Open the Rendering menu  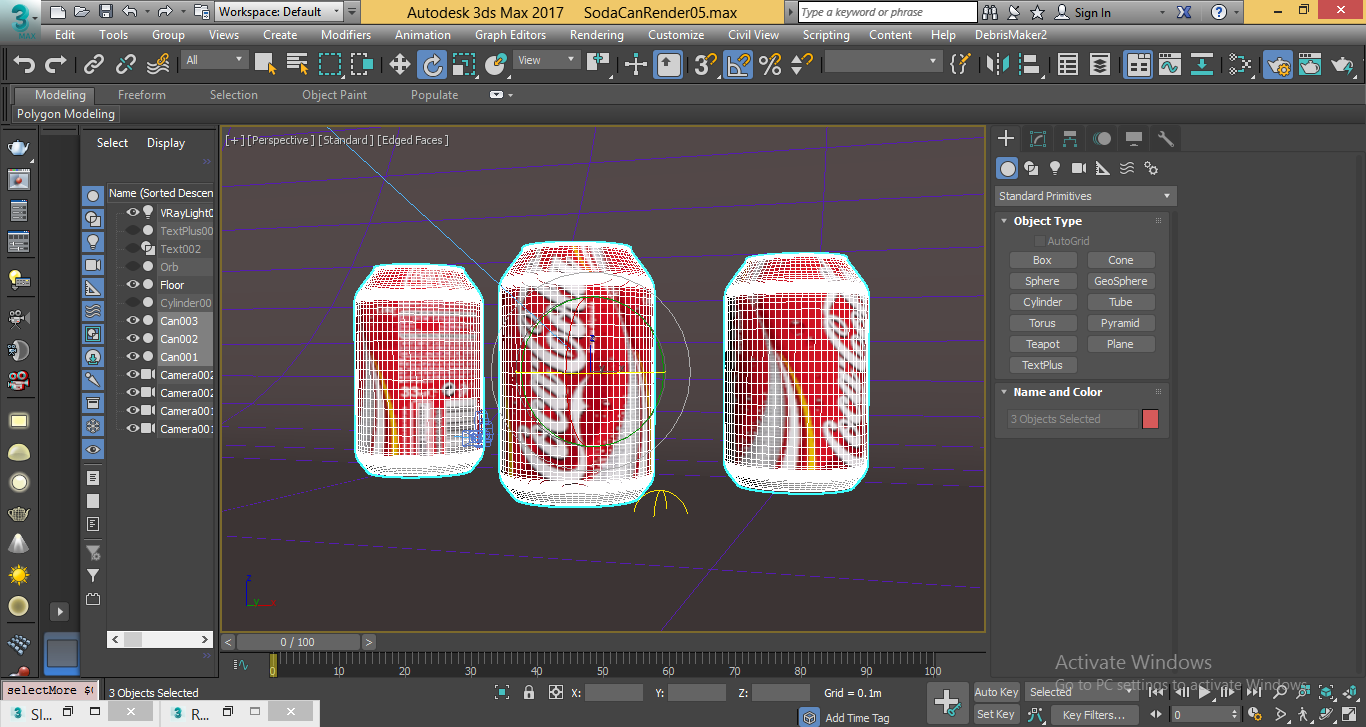point(596,35)
